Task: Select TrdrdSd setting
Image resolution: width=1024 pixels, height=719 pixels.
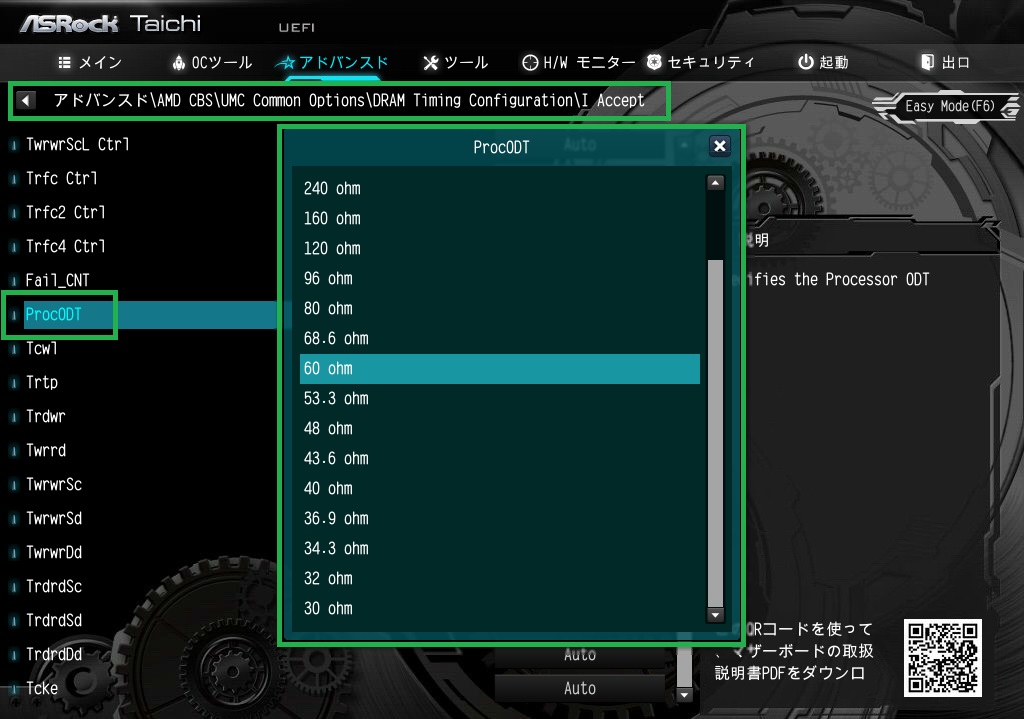Action: [54, 620]
